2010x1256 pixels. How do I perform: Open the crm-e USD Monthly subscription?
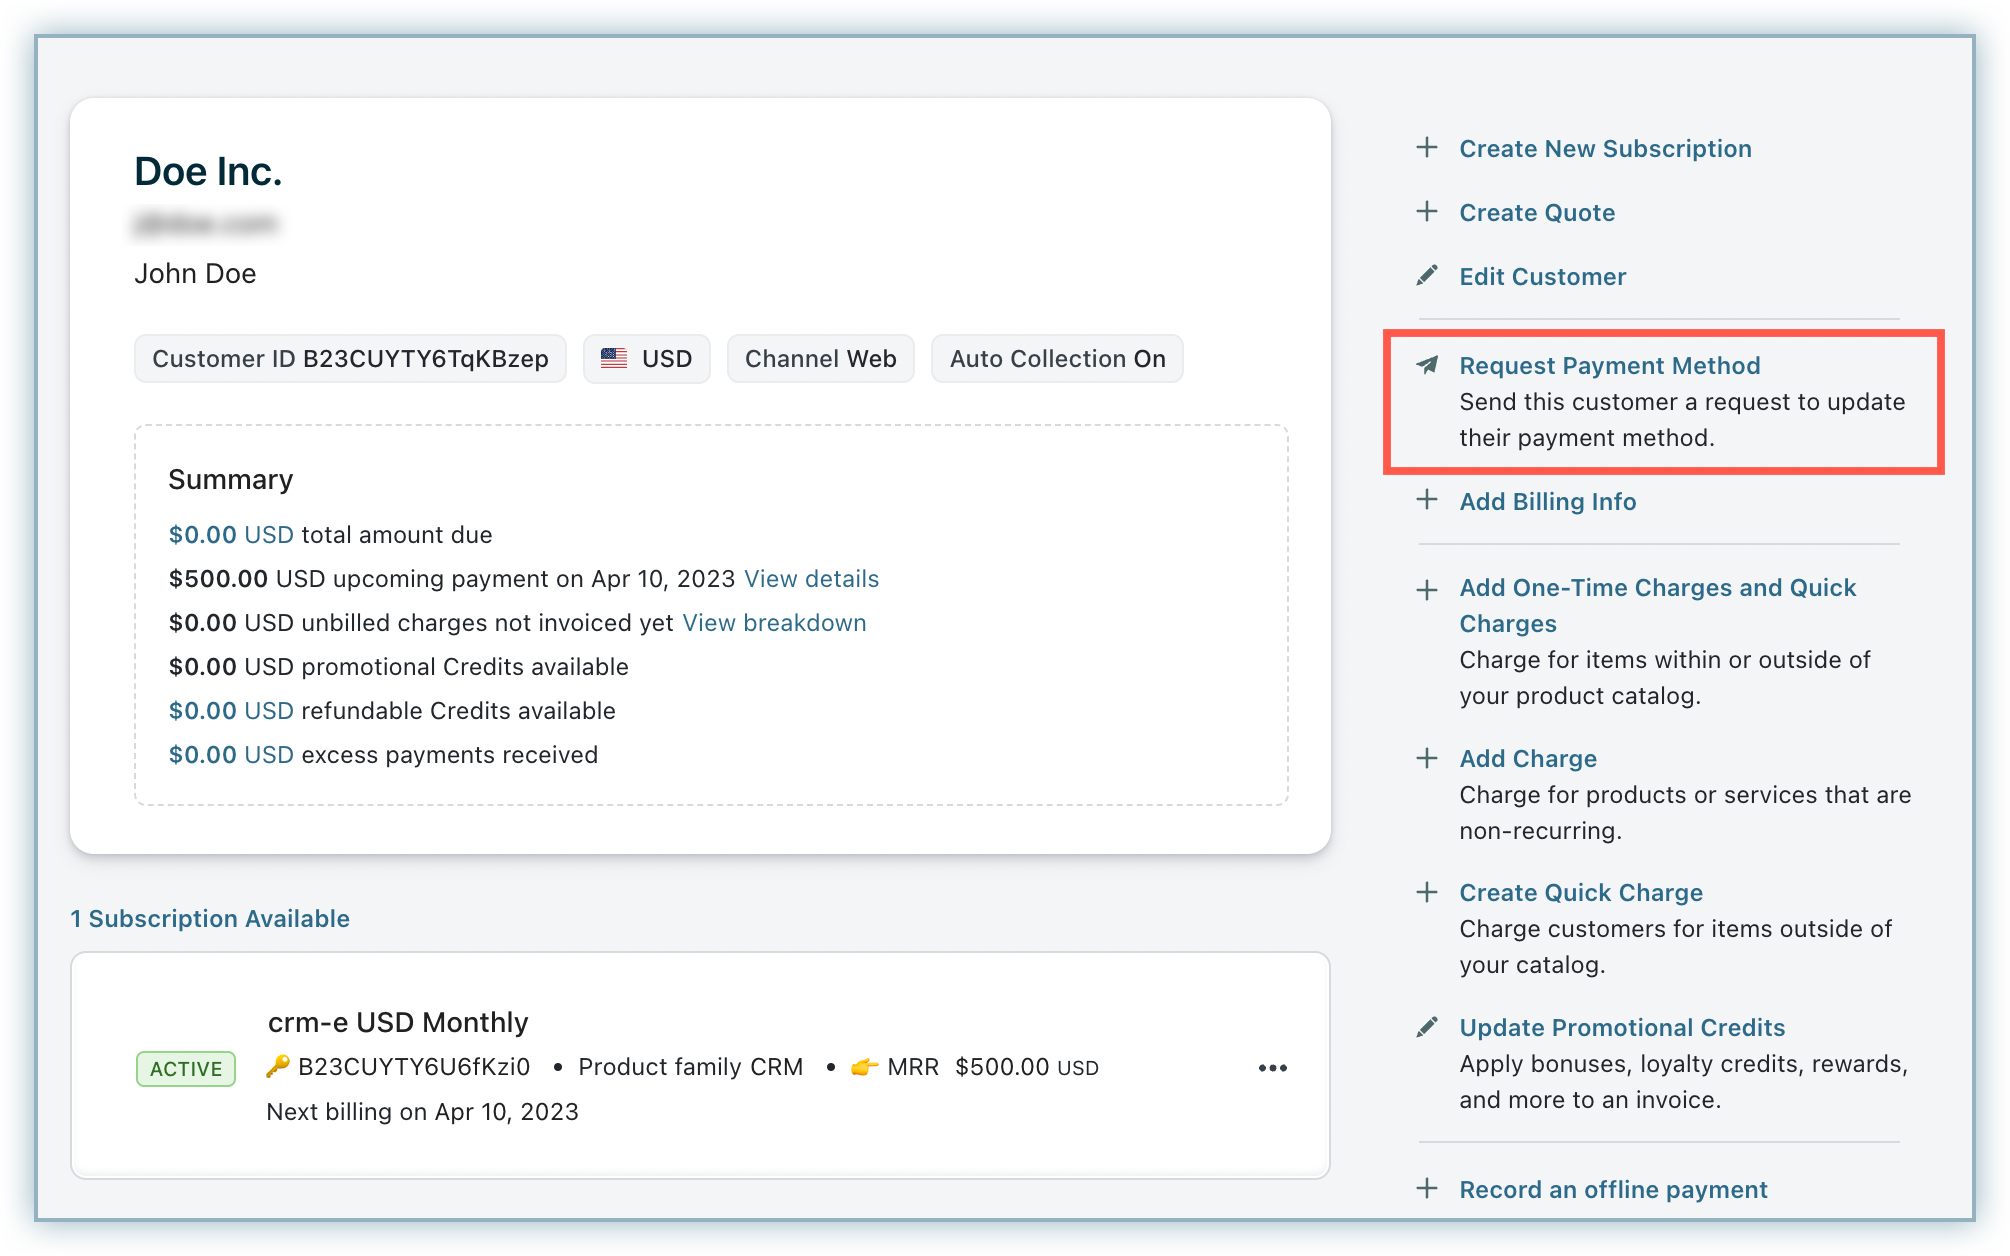(x=398, y=1022)
